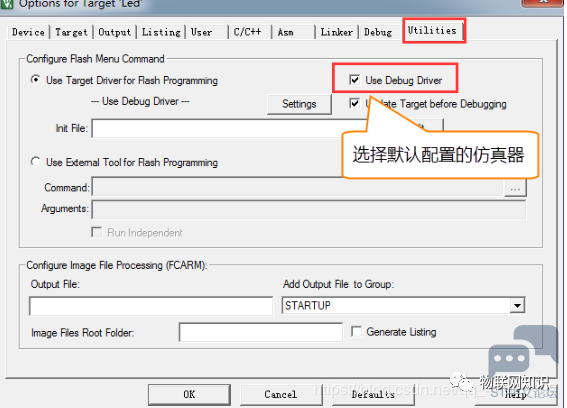
Task: Click the Settings button
Action: [299, 104]
